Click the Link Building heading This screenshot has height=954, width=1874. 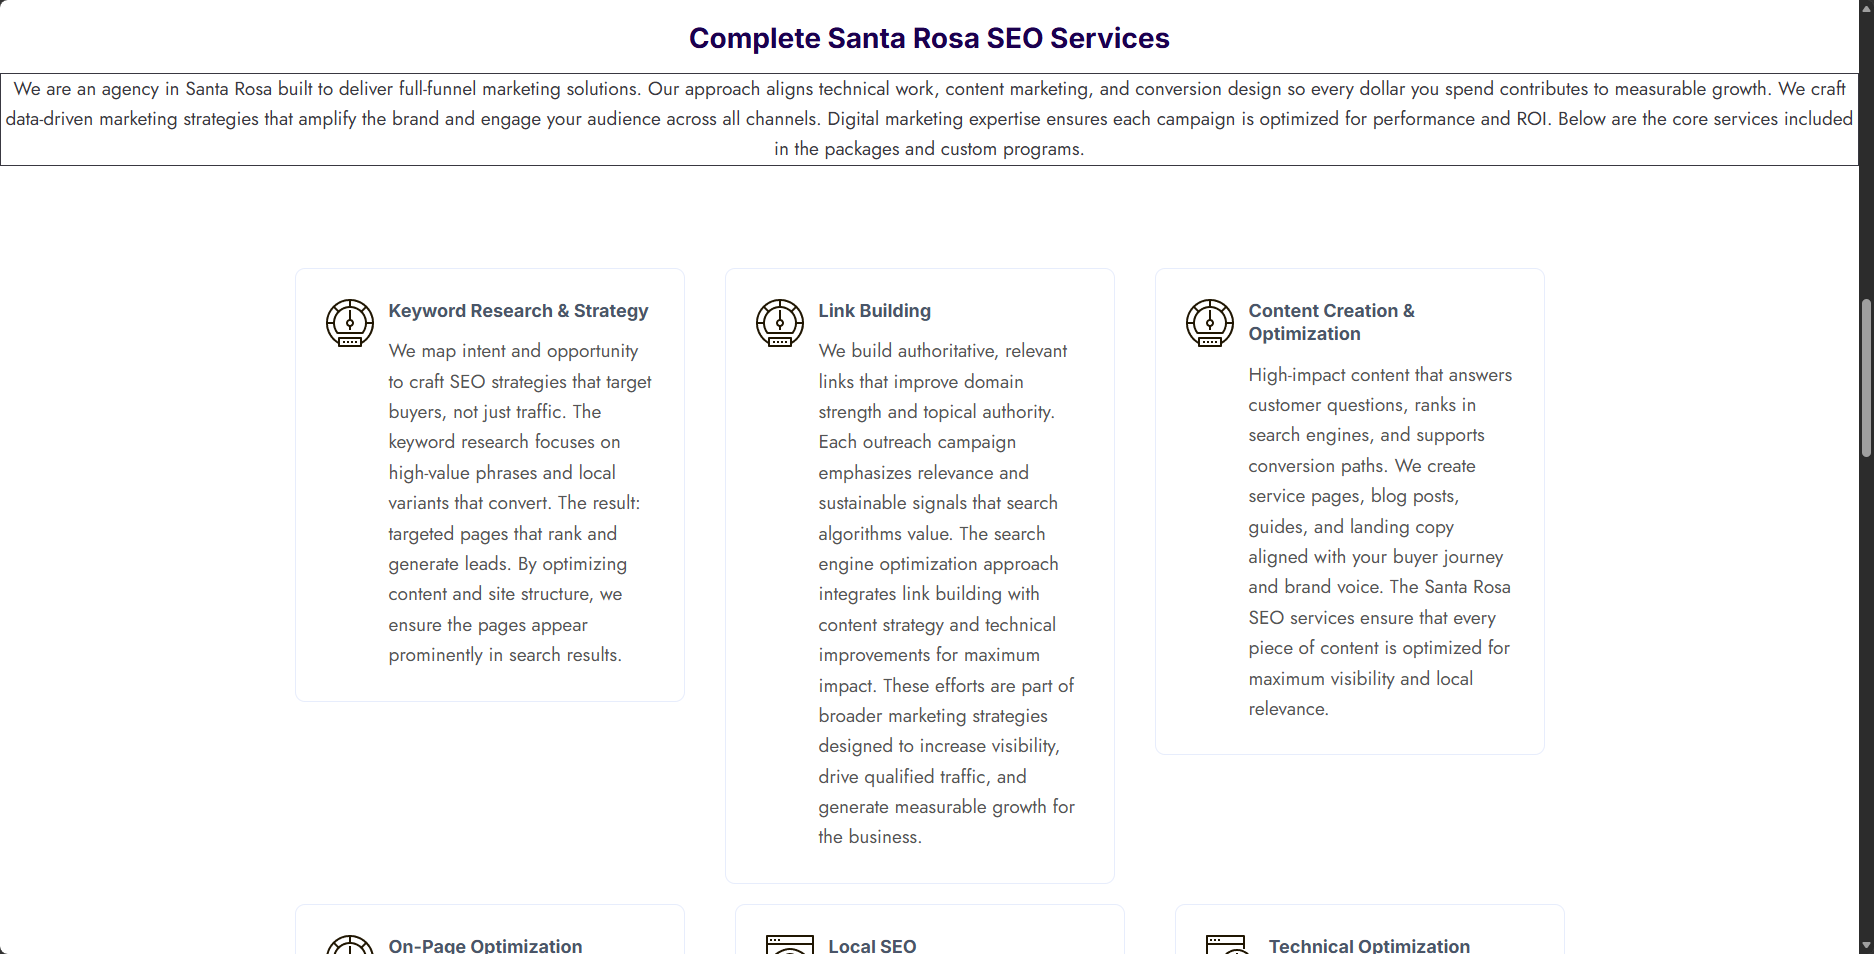[x=874, y=311]
